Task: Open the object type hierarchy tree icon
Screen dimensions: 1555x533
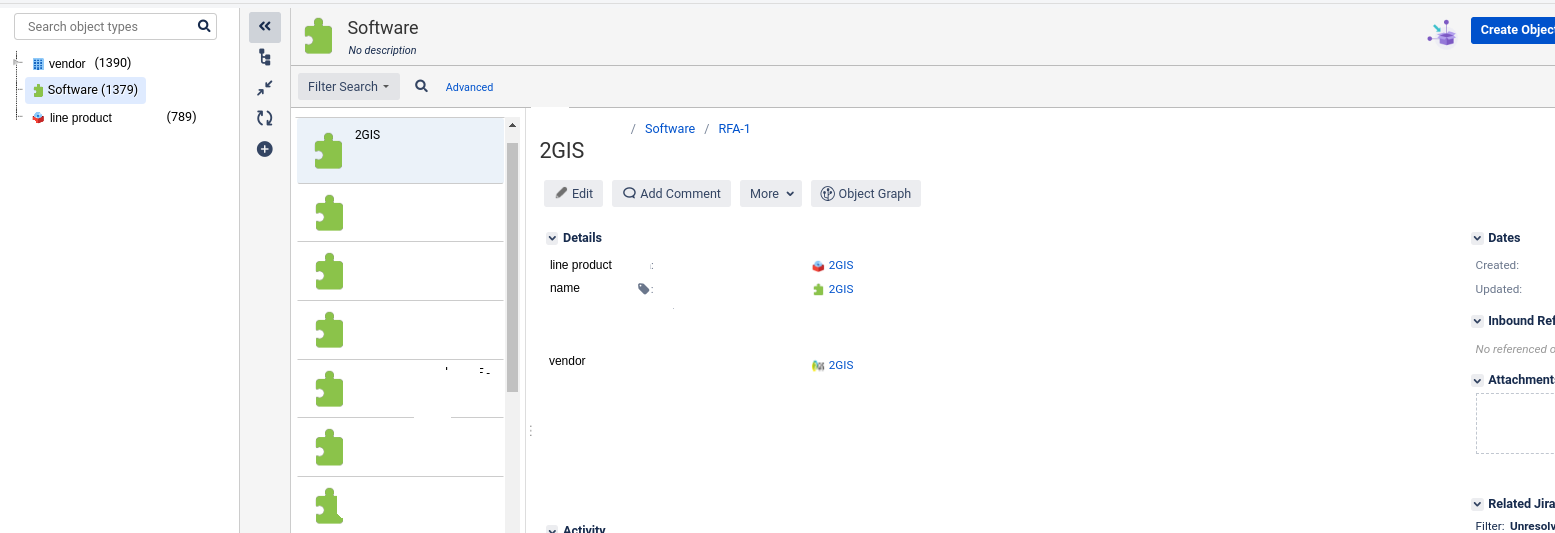Action: (x=265, y=57)
